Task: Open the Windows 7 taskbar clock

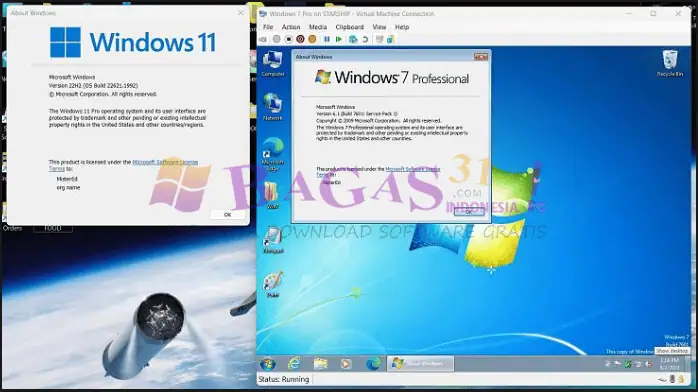Action: point(669,364)
